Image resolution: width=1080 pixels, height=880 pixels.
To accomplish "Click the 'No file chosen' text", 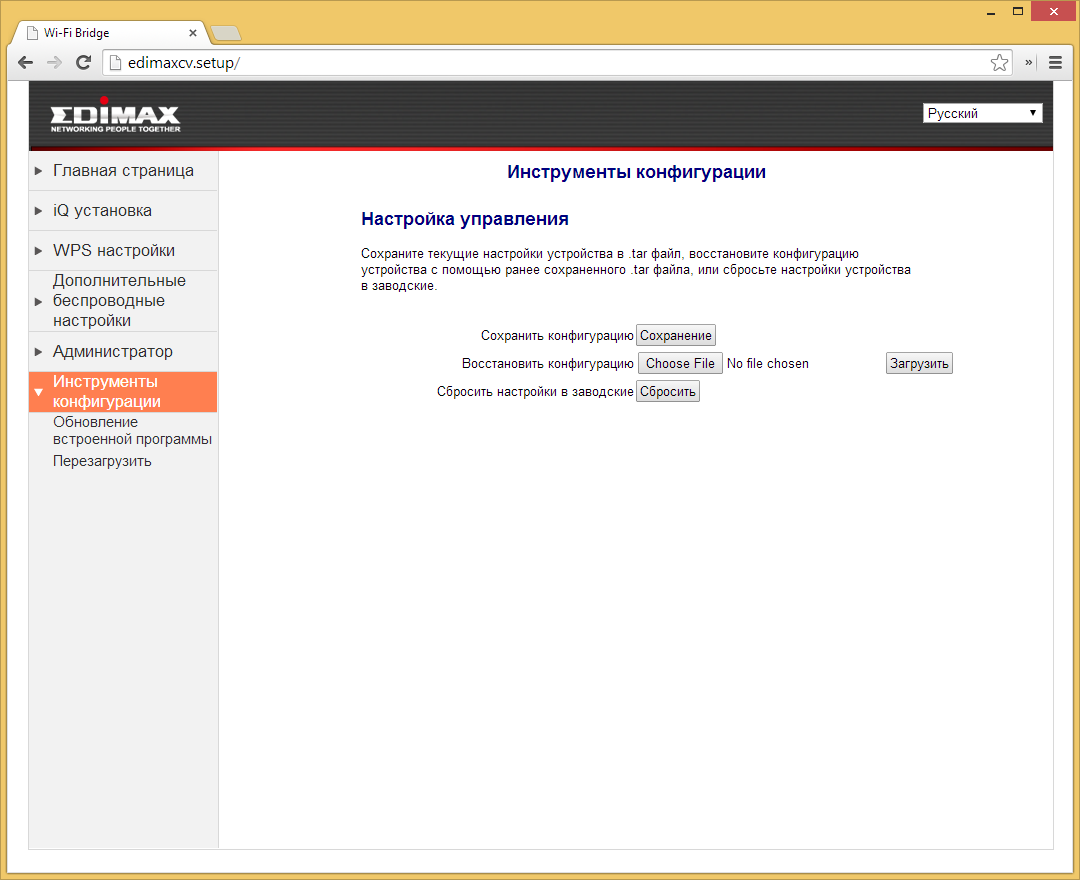I will click(x=767, y=364).
